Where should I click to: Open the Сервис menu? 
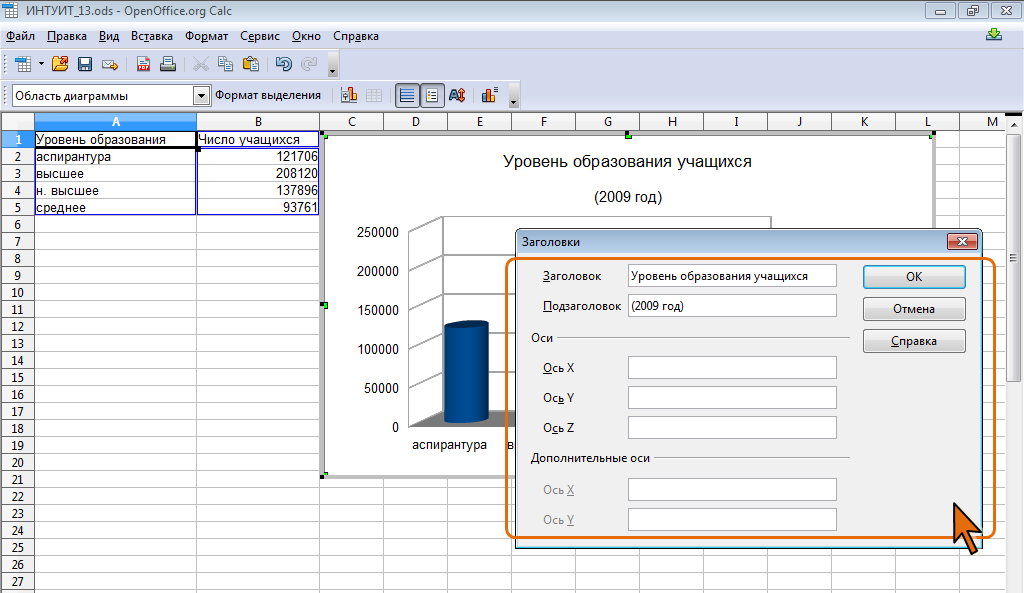(x=259, y=36)
